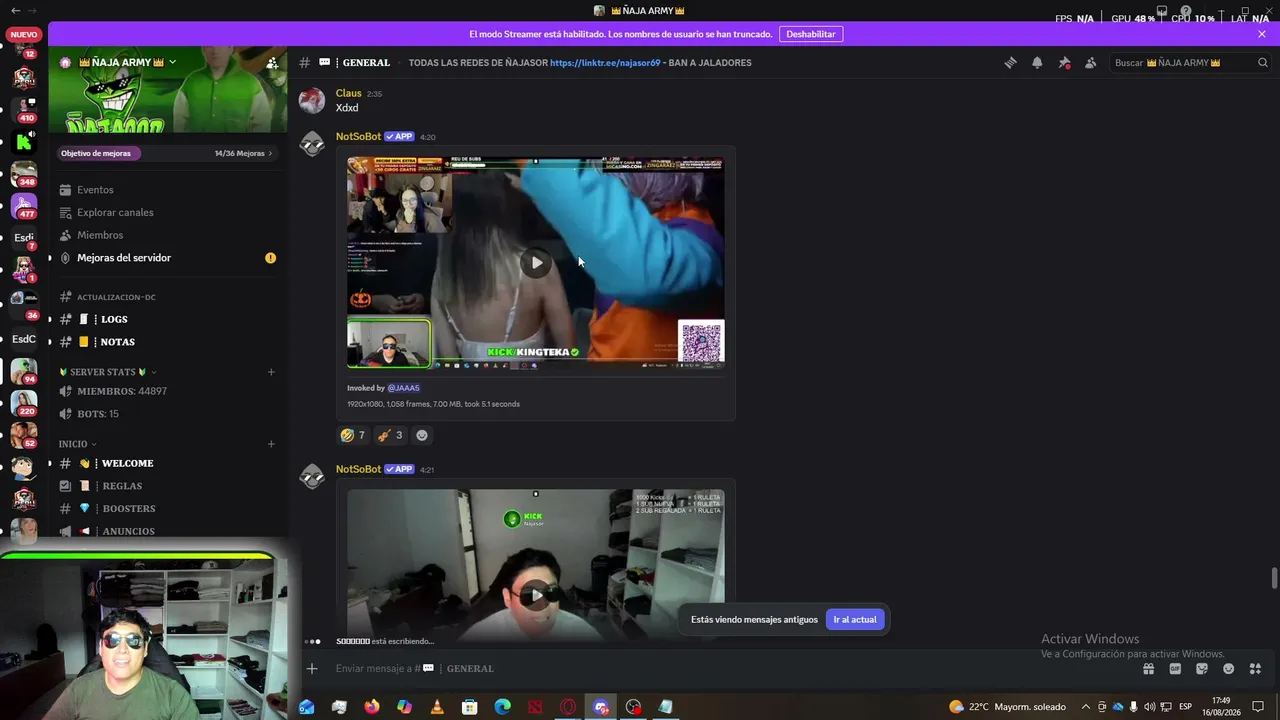Add reaction to the first NotSoBot message

point(422,435)
